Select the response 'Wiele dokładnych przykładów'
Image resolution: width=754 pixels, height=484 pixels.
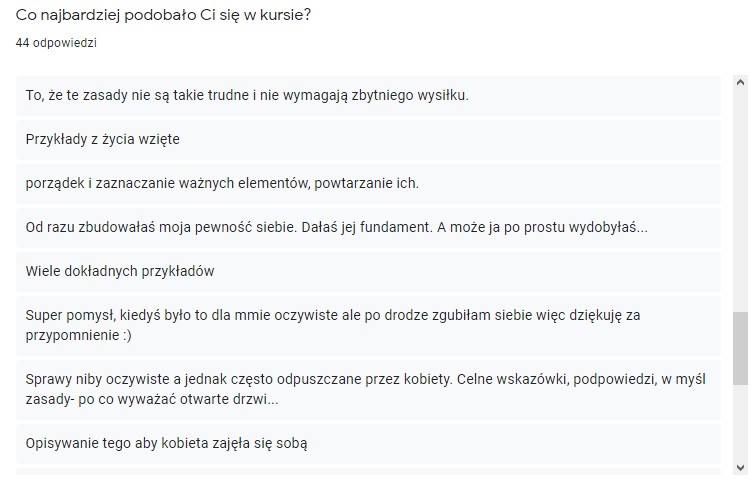368,272
